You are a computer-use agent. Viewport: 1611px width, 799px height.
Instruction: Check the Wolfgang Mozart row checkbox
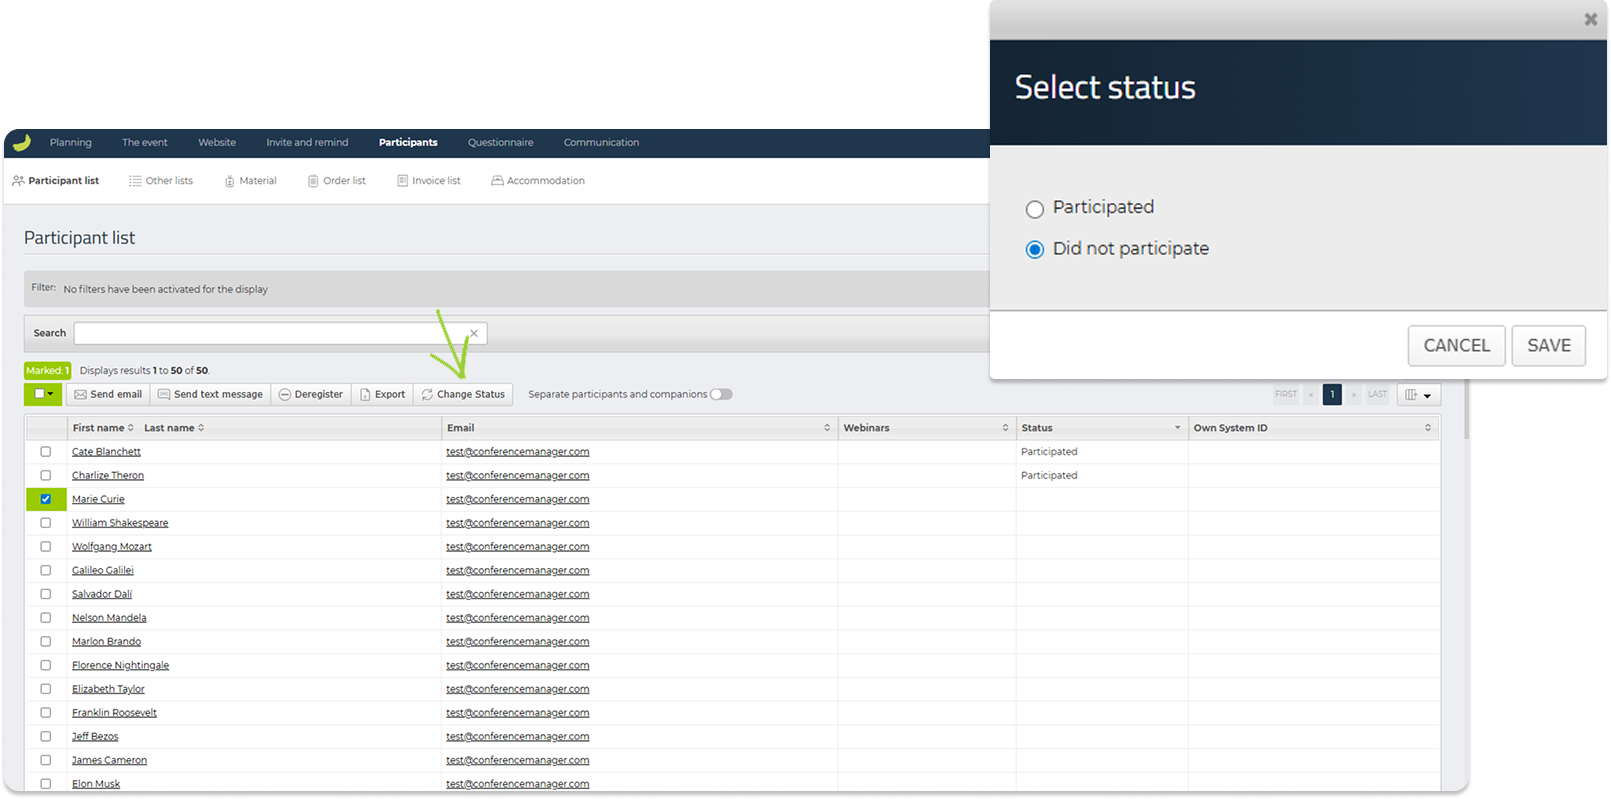[x=46, y=547]
